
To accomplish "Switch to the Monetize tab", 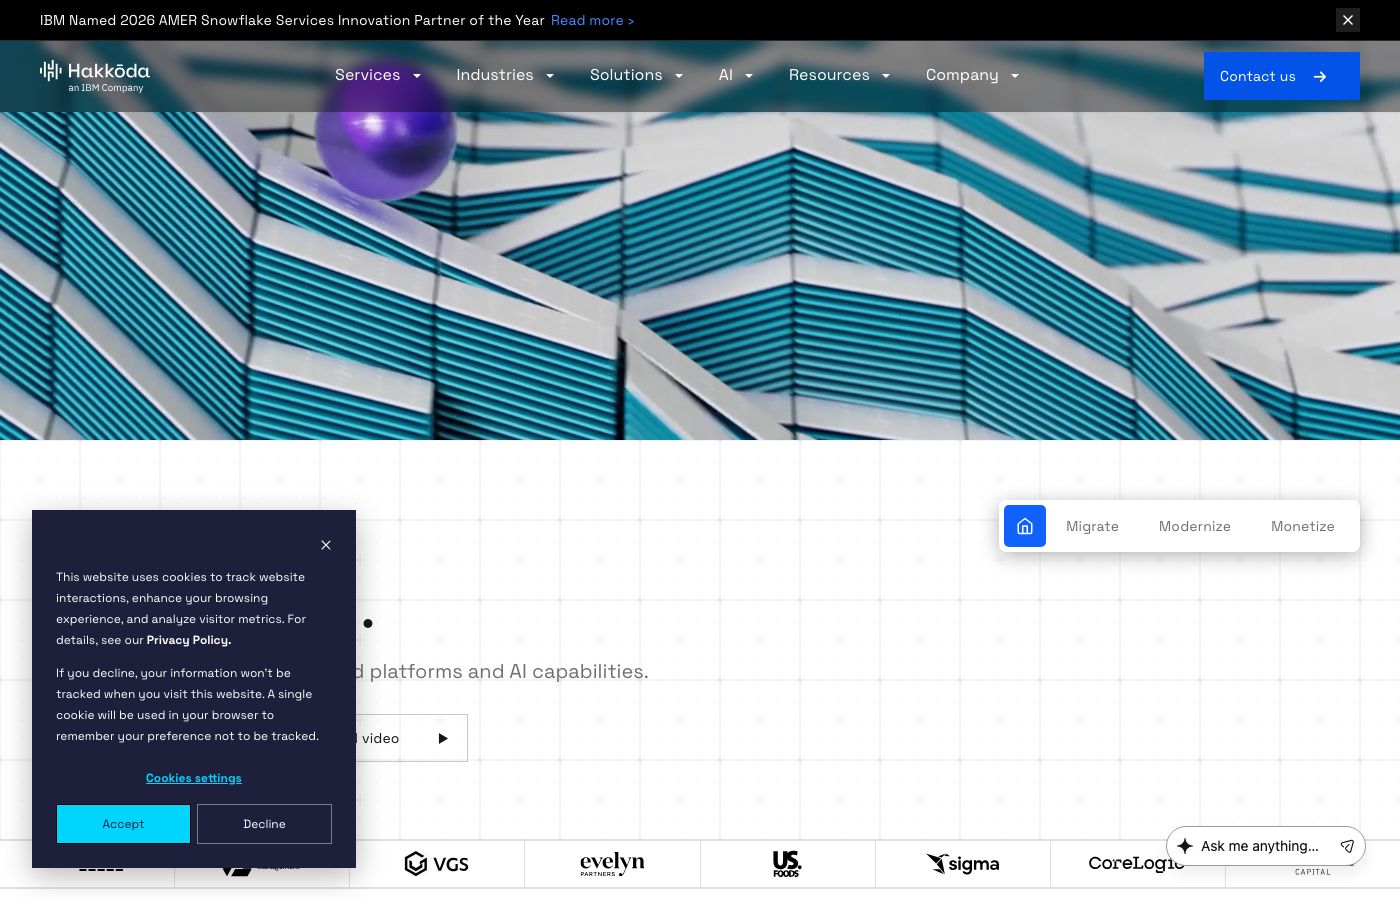I will 1303,526.
